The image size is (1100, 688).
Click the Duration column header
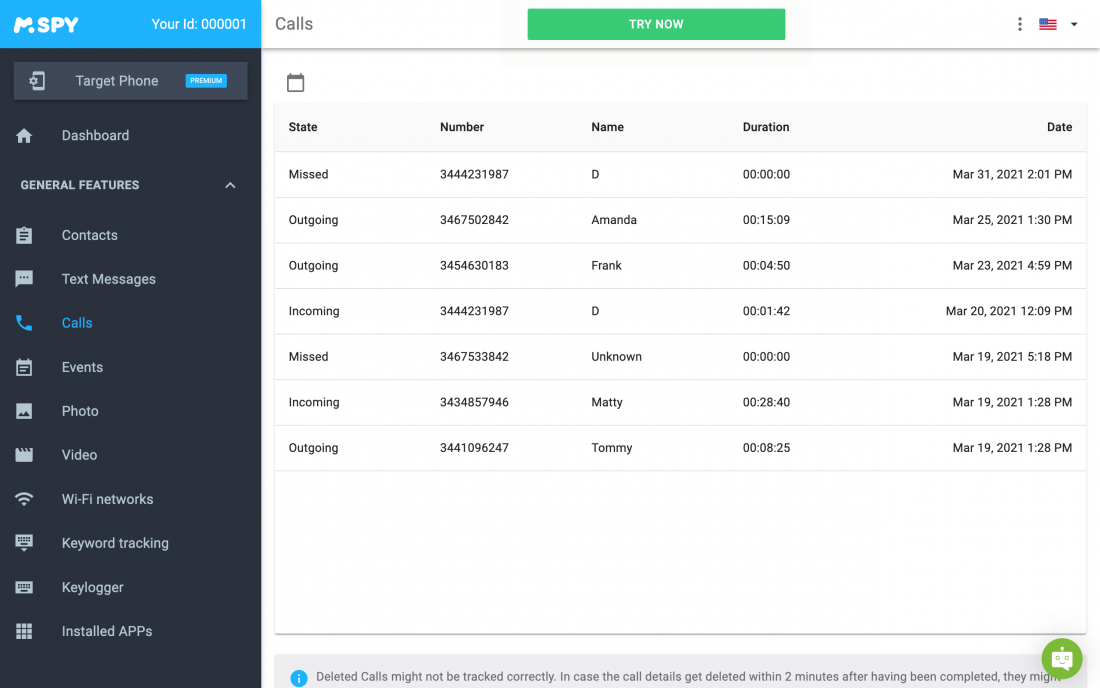coord(766,127)
